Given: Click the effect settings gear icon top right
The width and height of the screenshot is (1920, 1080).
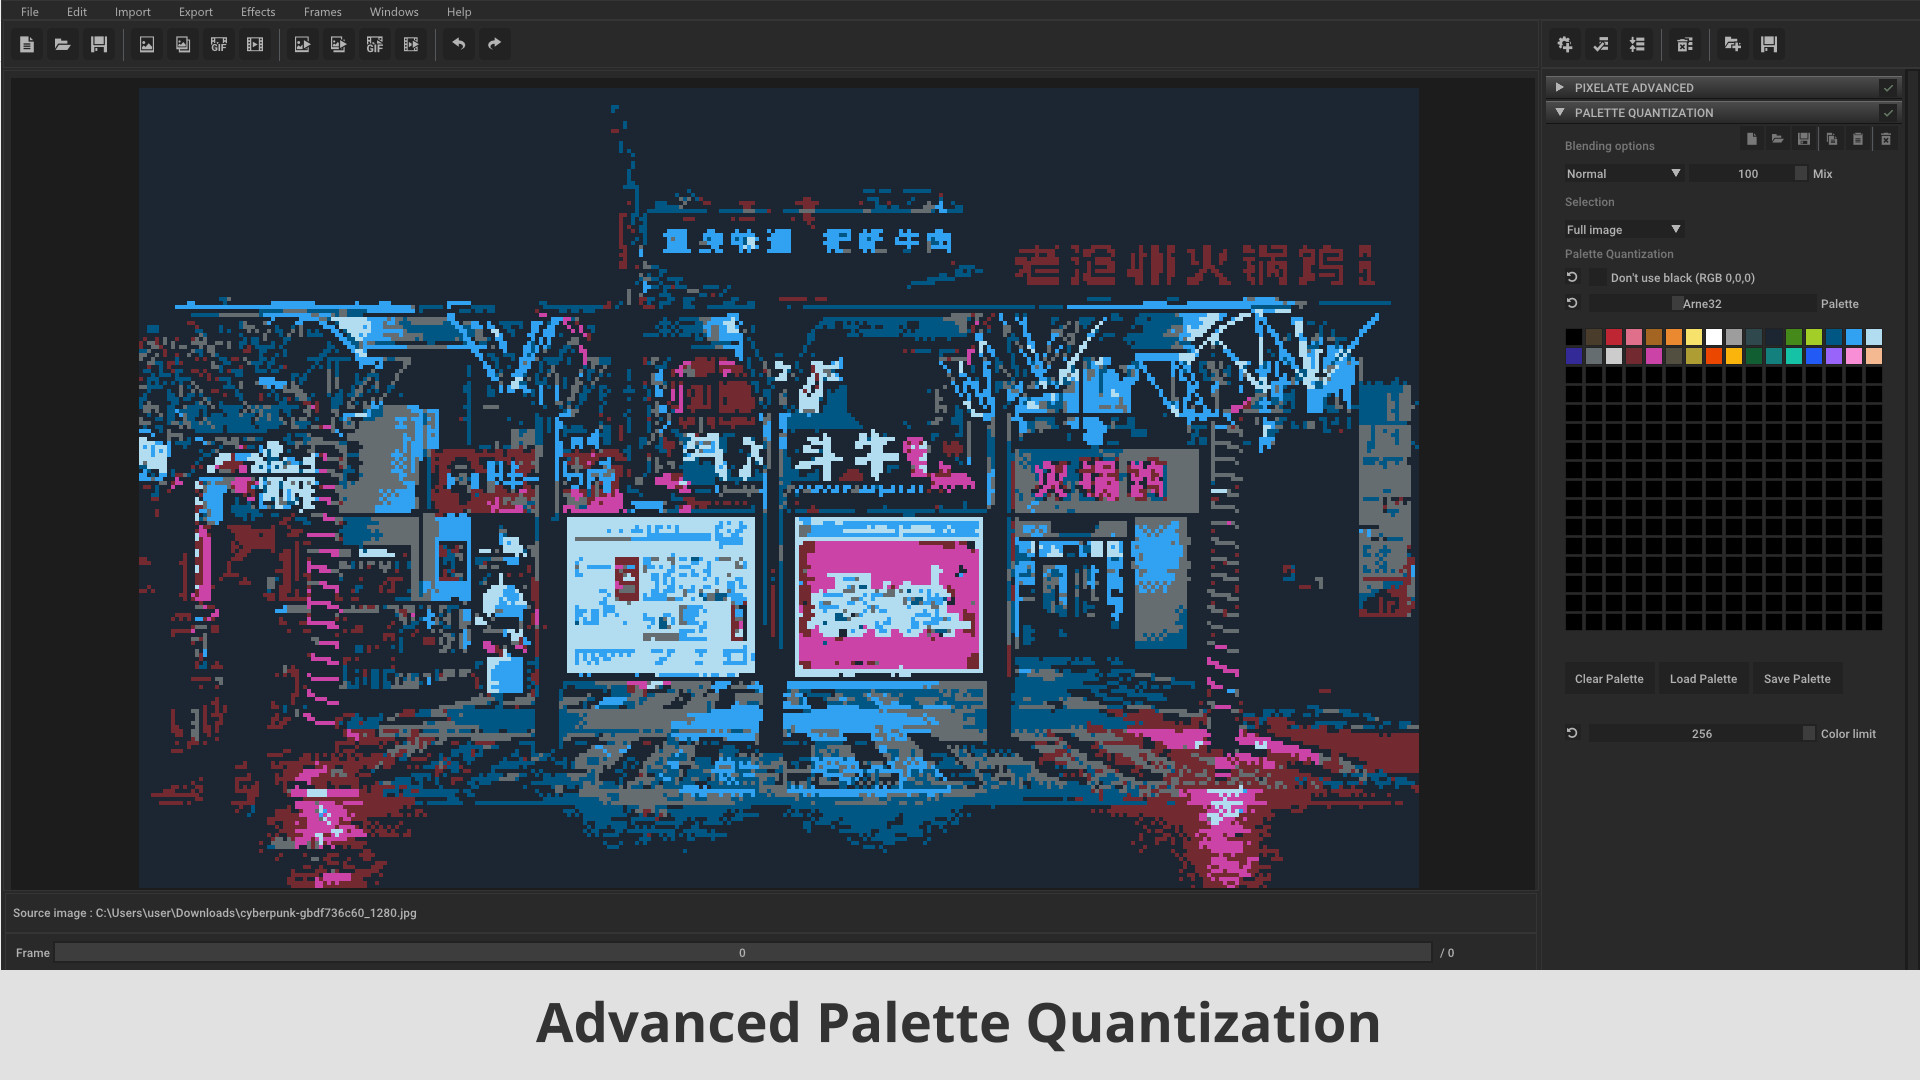Looking at the screenshot, I should click(1564, 44).
